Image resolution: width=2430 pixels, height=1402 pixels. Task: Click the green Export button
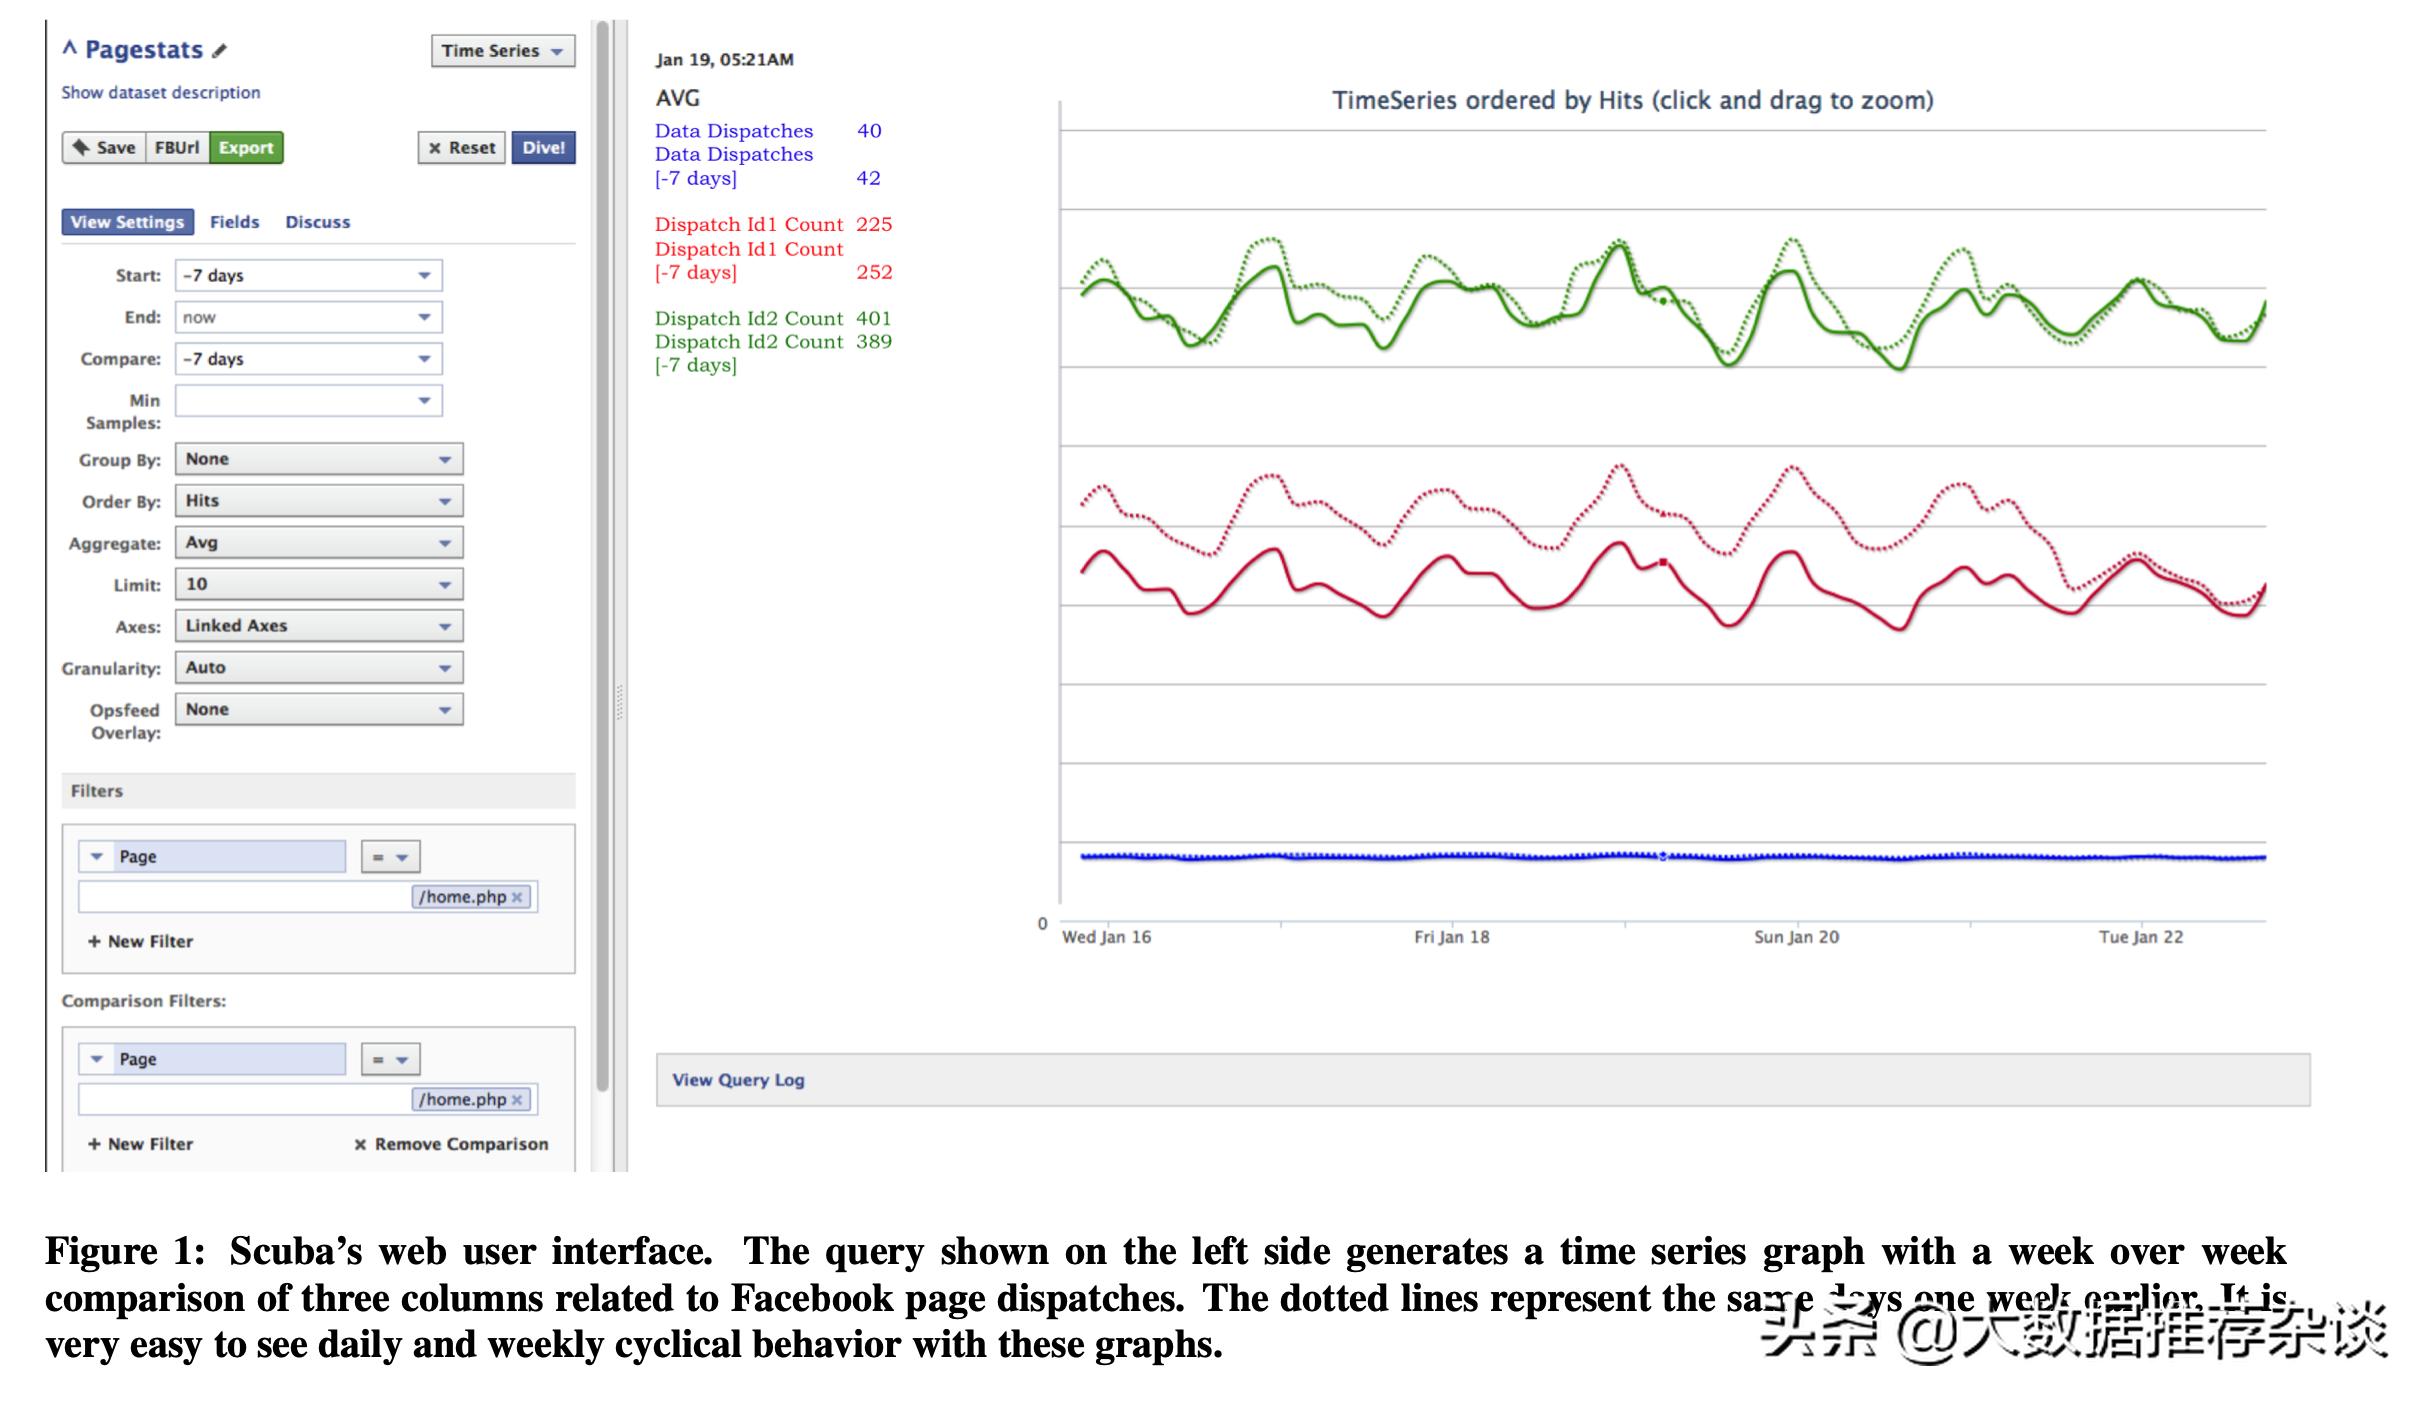[x=246, y=148]
